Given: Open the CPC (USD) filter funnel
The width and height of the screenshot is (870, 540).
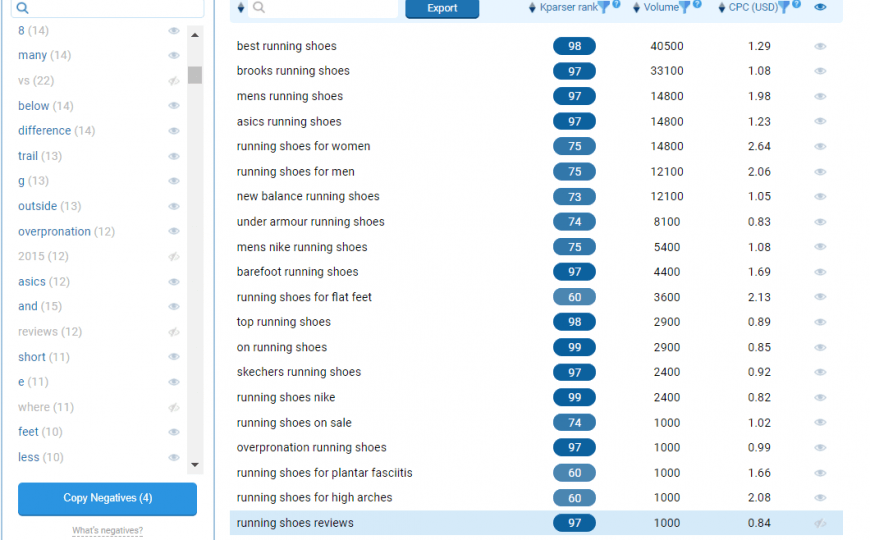Looking at the screenshot, I should 784,7.
